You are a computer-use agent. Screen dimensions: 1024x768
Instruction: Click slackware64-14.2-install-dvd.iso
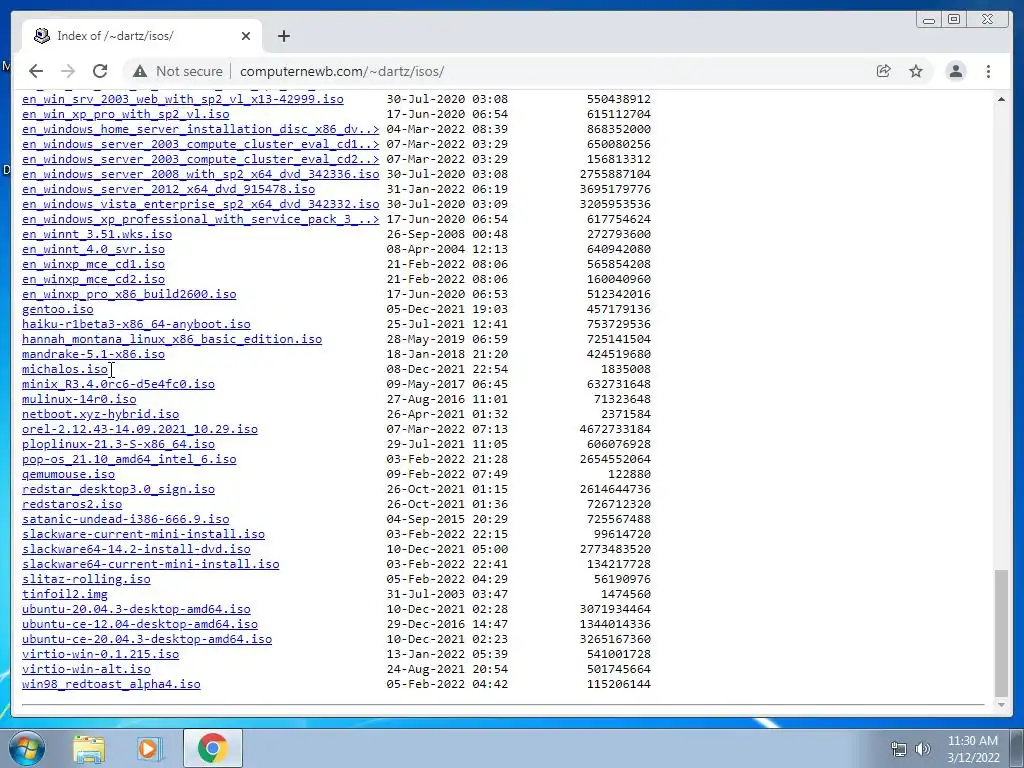click(x=136, y=549)
